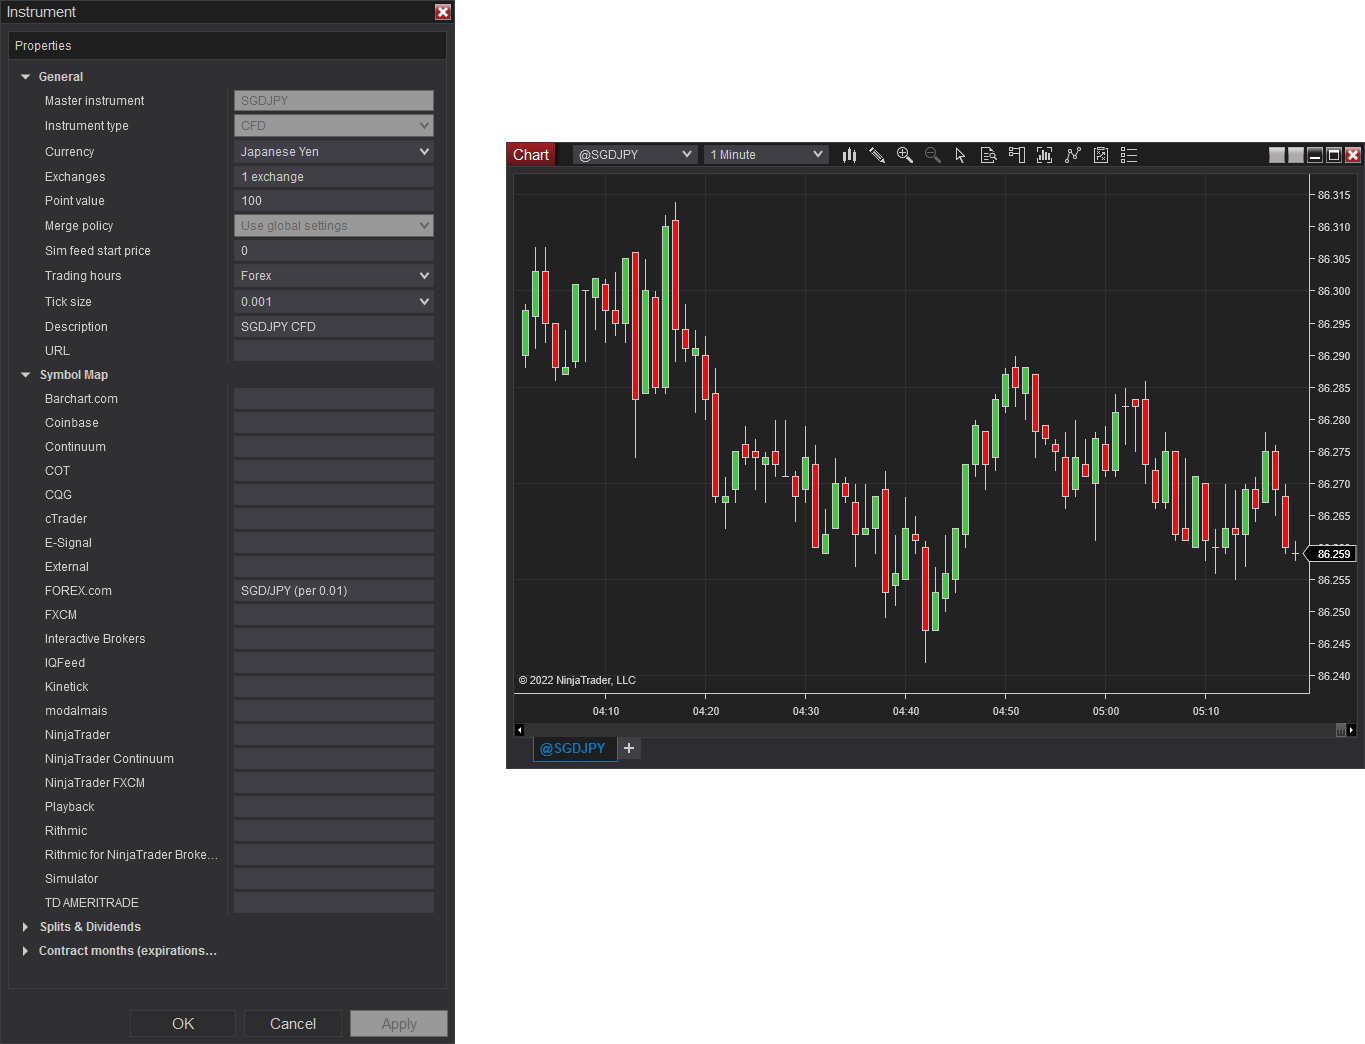The height and width of the screenshot is (1044, 1365).
Task: Change the 1 Minute interval dropdown
Action: (765, 154)
